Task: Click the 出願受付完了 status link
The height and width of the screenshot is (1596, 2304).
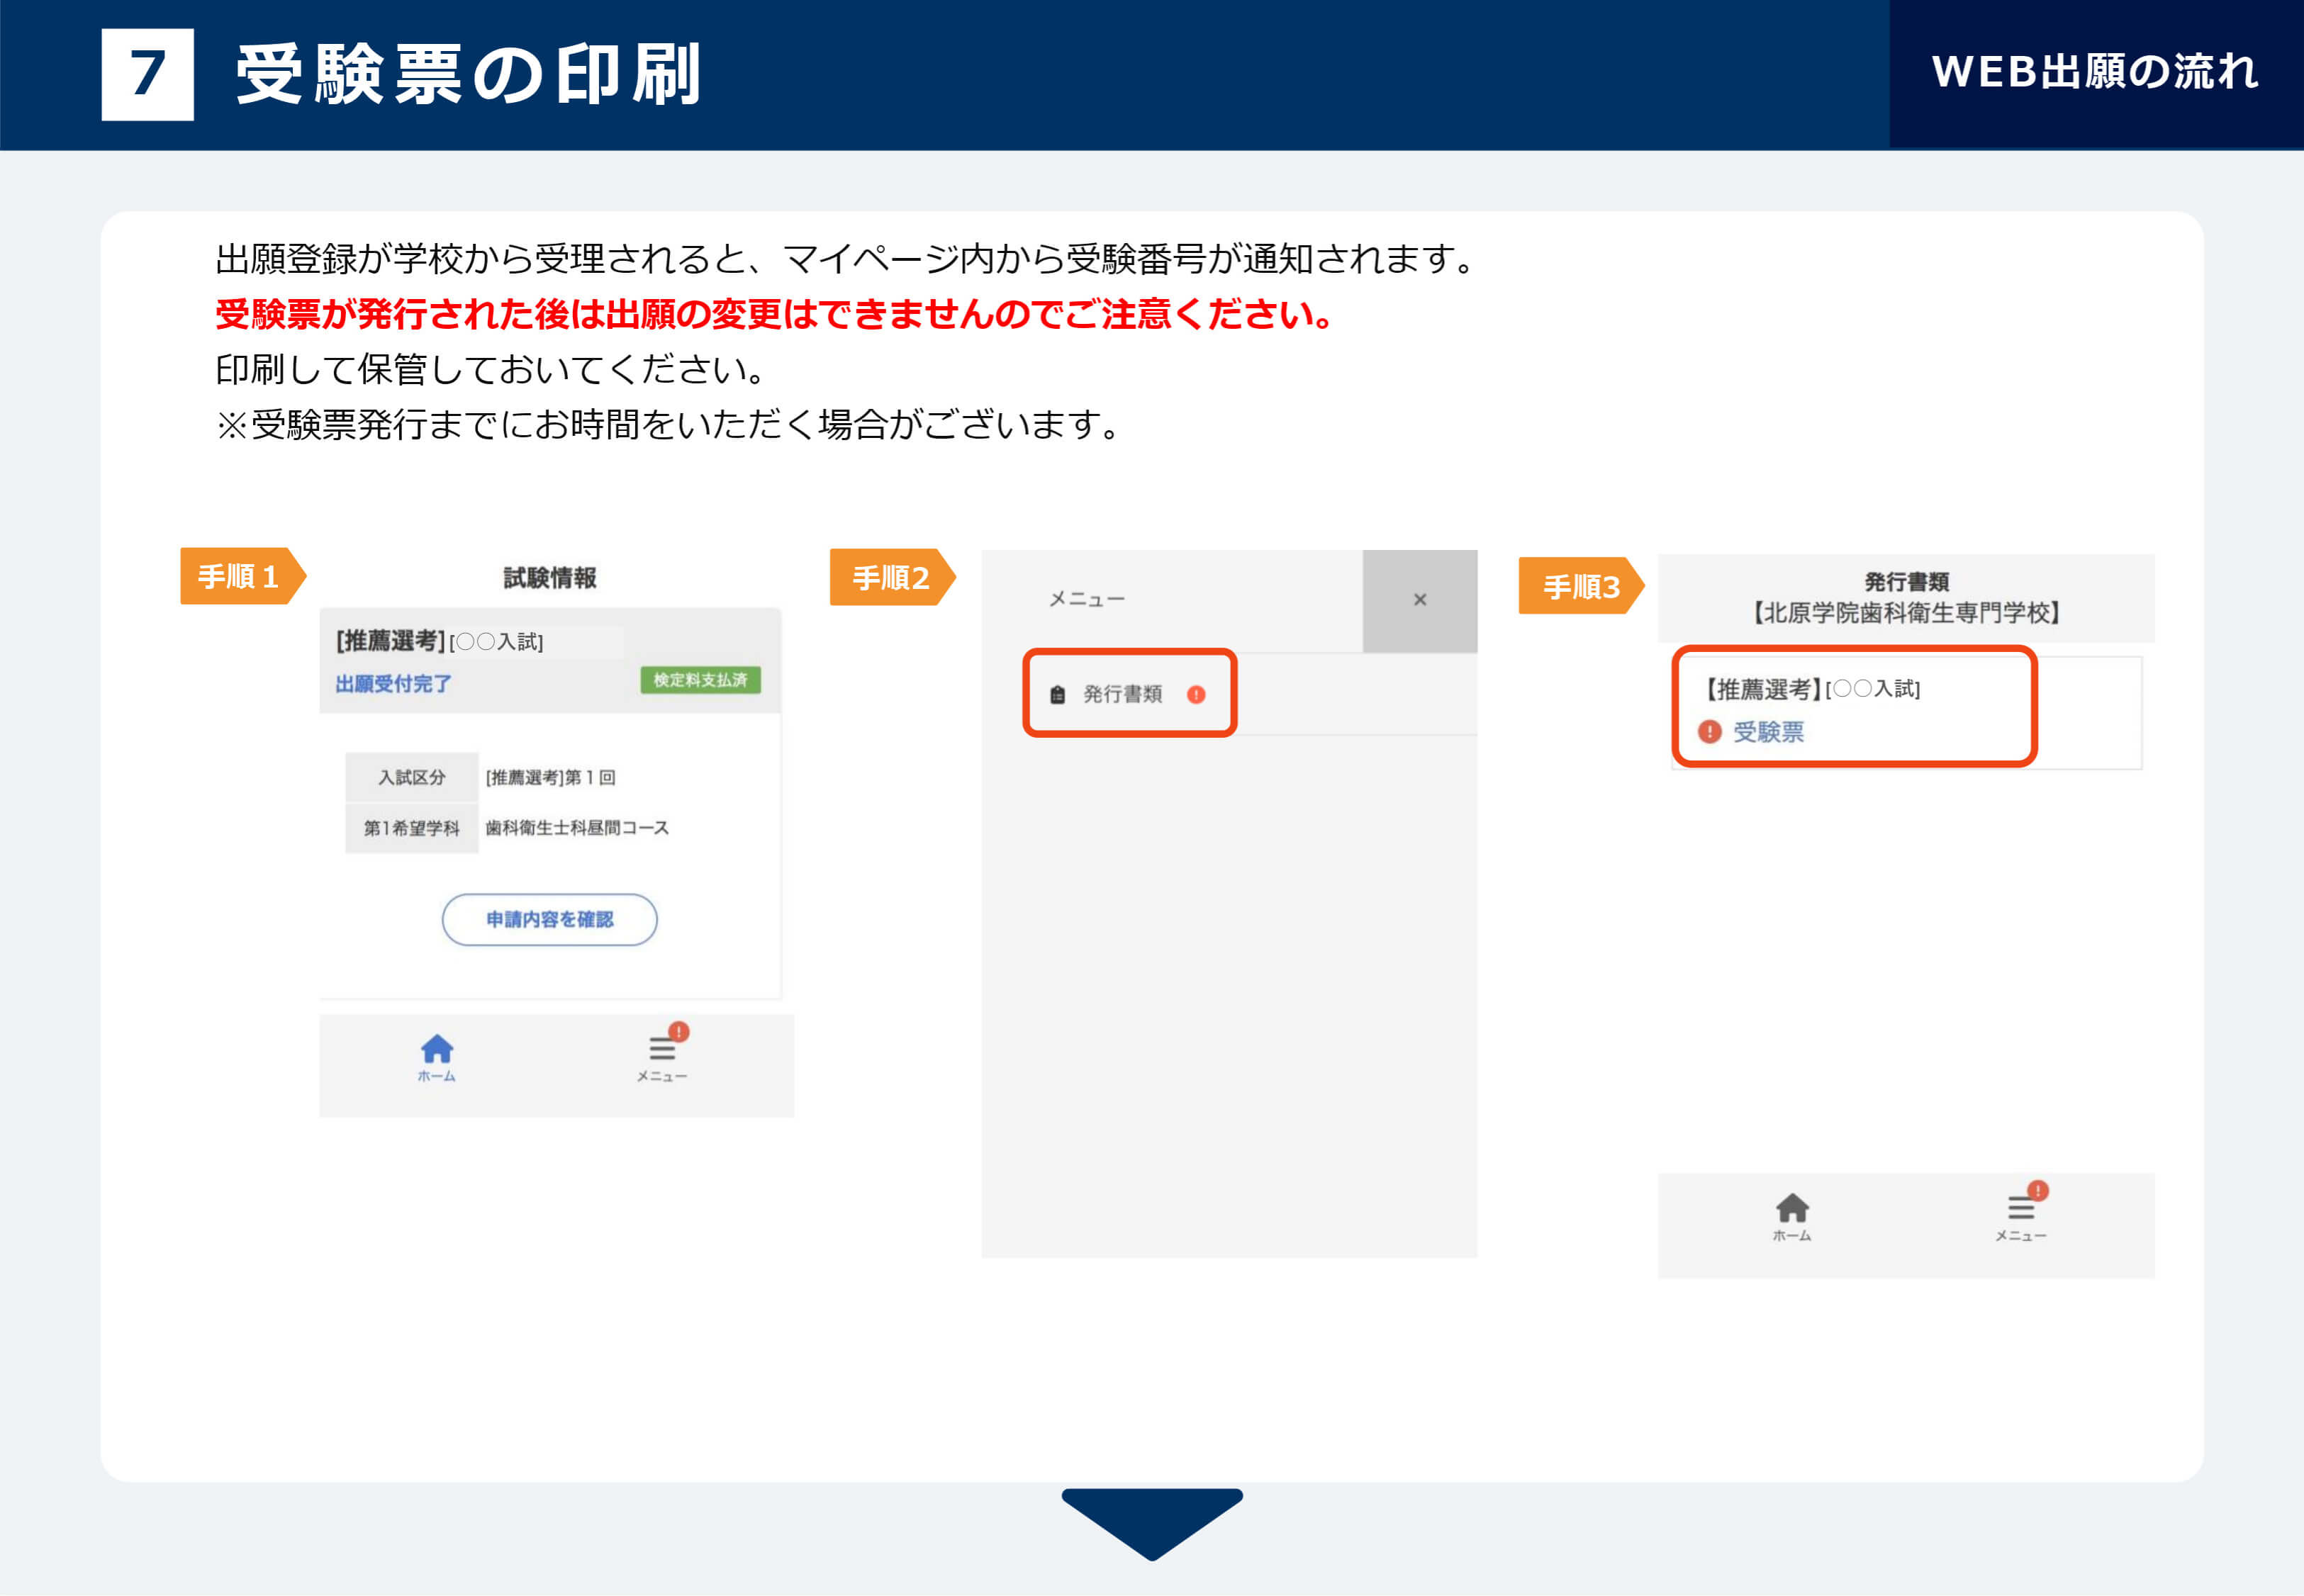Action: pos(393,684)
